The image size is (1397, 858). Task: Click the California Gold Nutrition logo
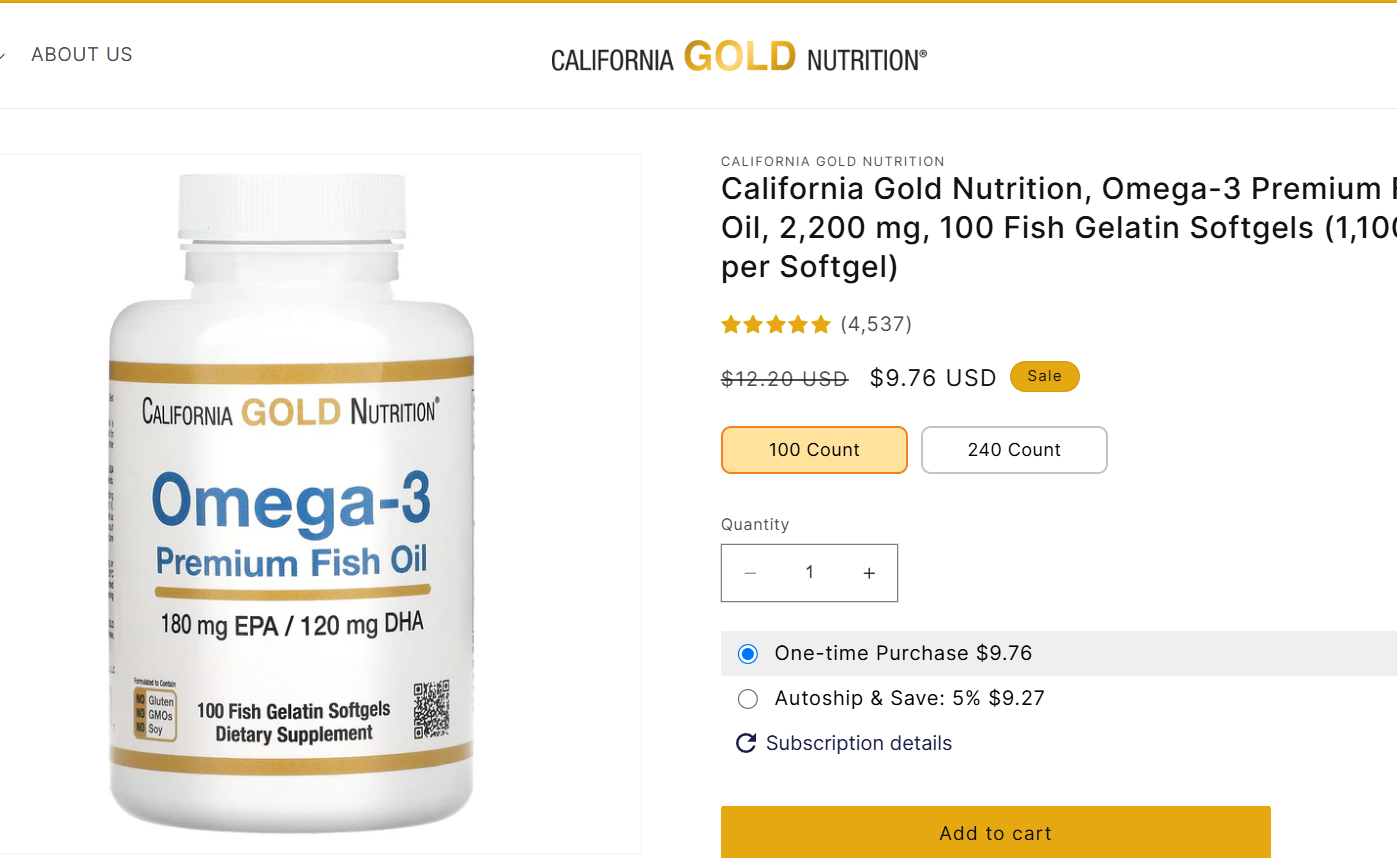(739, 57)
